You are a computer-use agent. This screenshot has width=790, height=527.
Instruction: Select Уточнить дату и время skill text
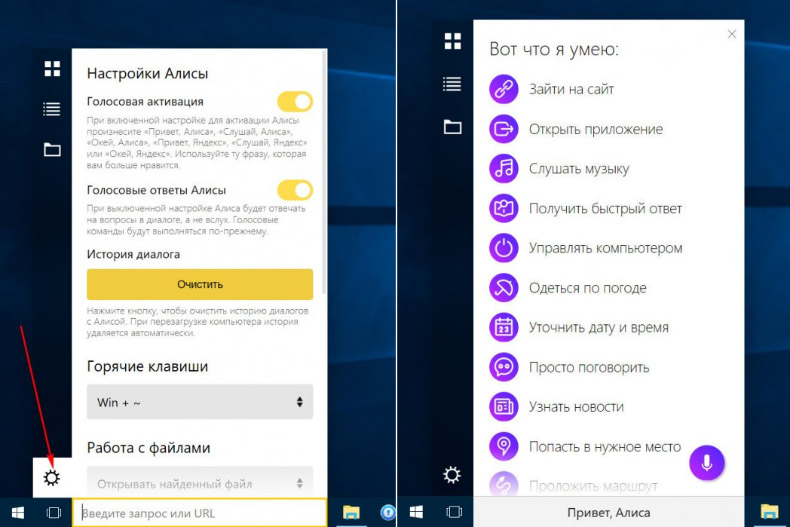pos(599,327)
